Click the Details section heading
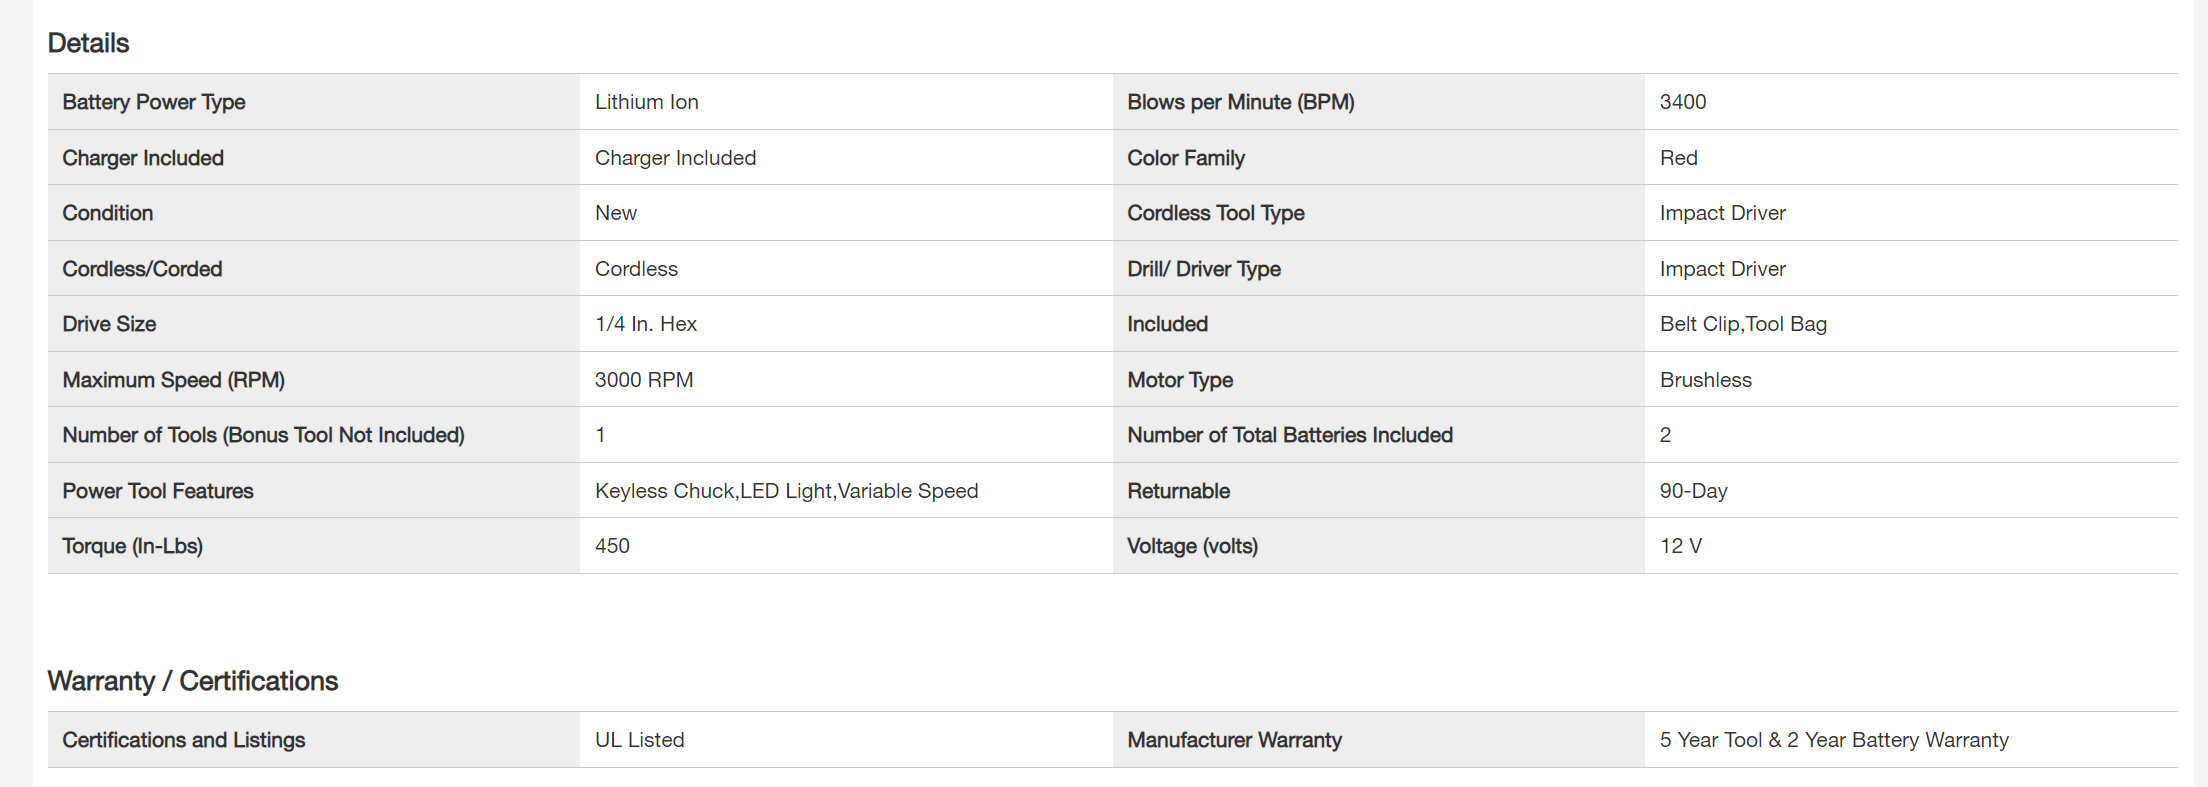 88,43
